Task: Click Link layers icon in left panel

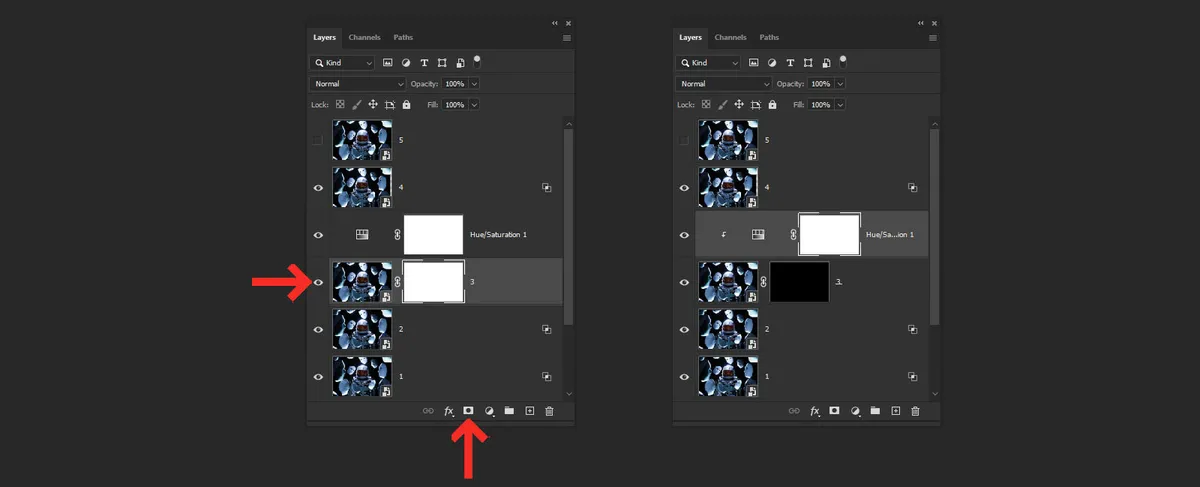Action: 428,411
